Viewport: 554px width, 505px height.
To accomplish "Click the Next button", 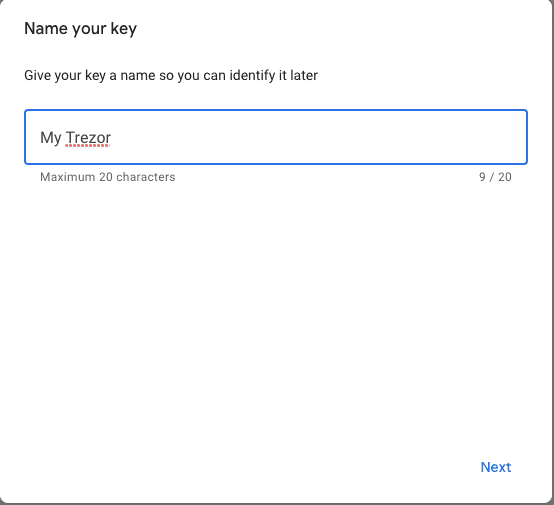I will tap(495, 467).
